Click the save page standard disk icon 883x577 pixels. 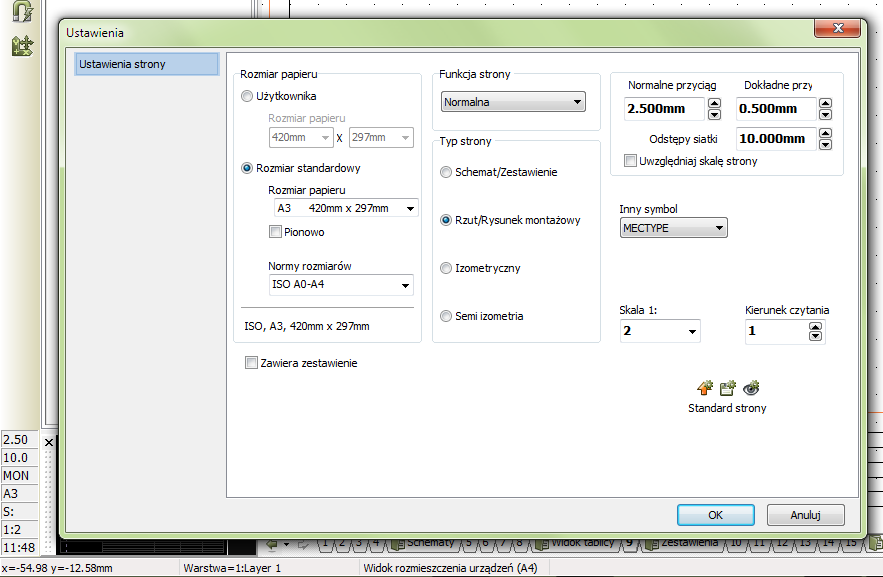(x=728, y=388)
